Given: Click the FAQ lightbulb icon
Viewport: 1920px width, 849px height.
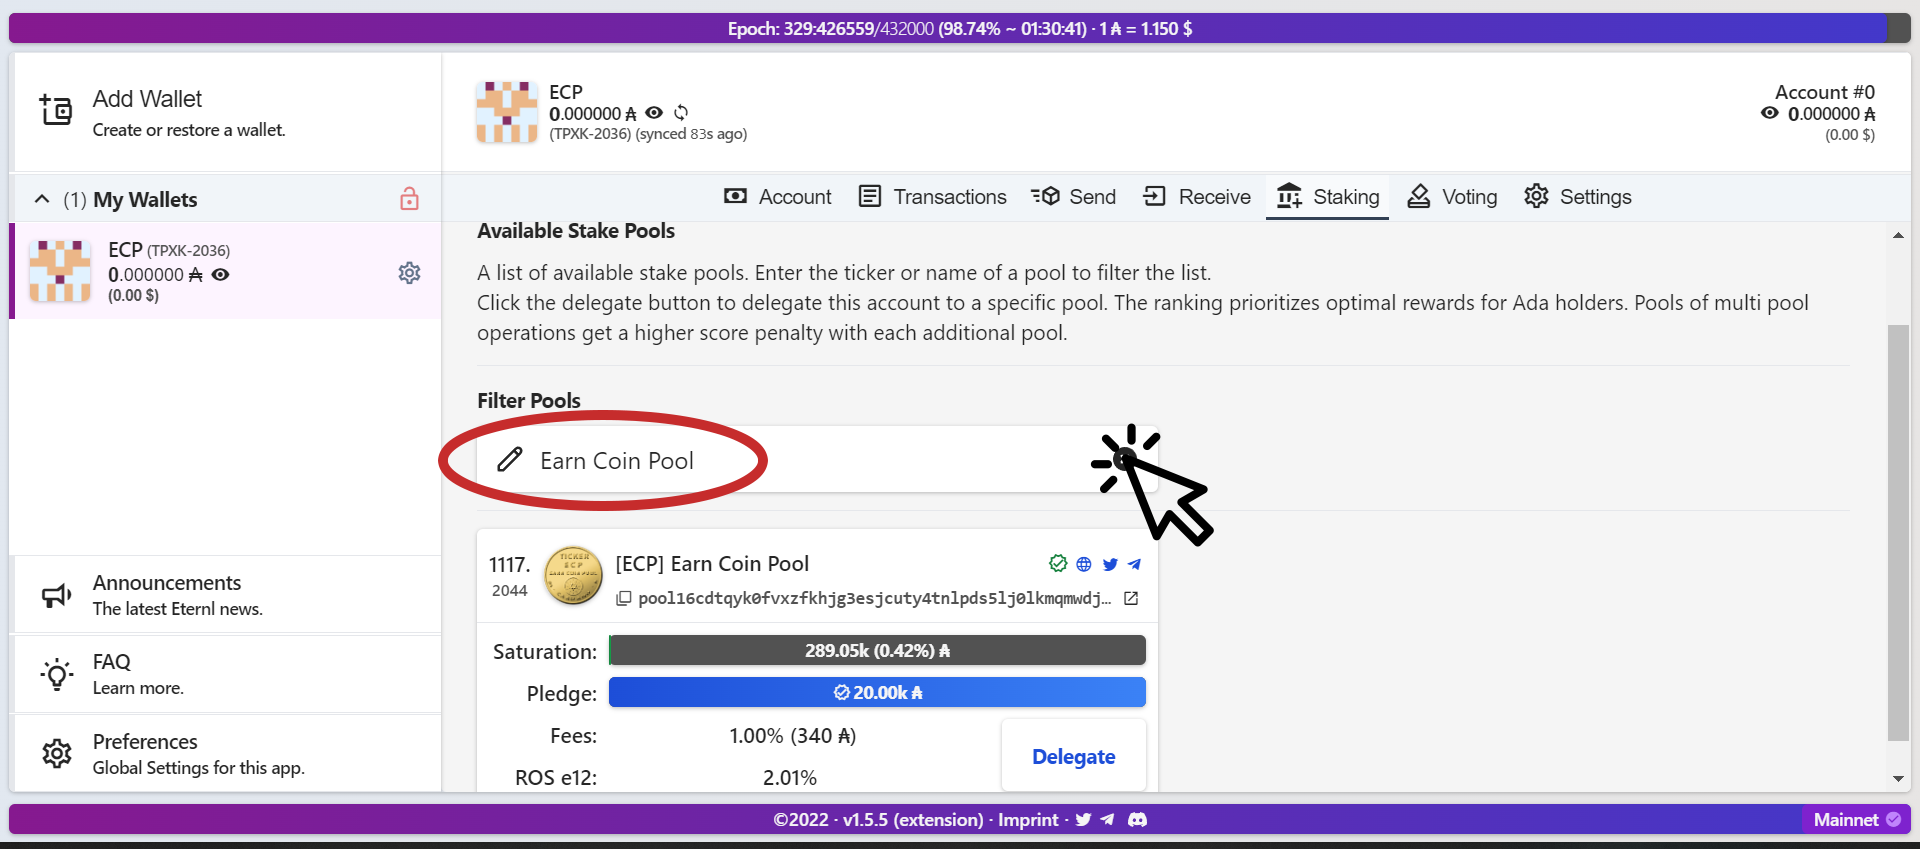Looking at the screenshot, I should 56,675.
